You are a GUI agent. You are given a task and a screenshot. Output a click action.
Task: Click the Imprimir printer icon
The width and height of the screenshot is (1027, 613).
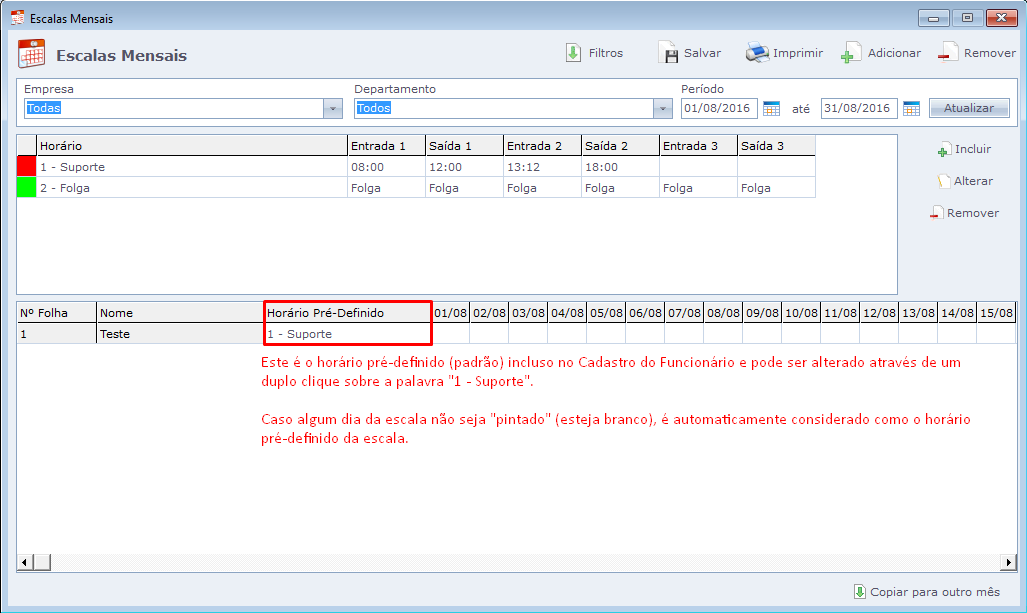(757, 53)
